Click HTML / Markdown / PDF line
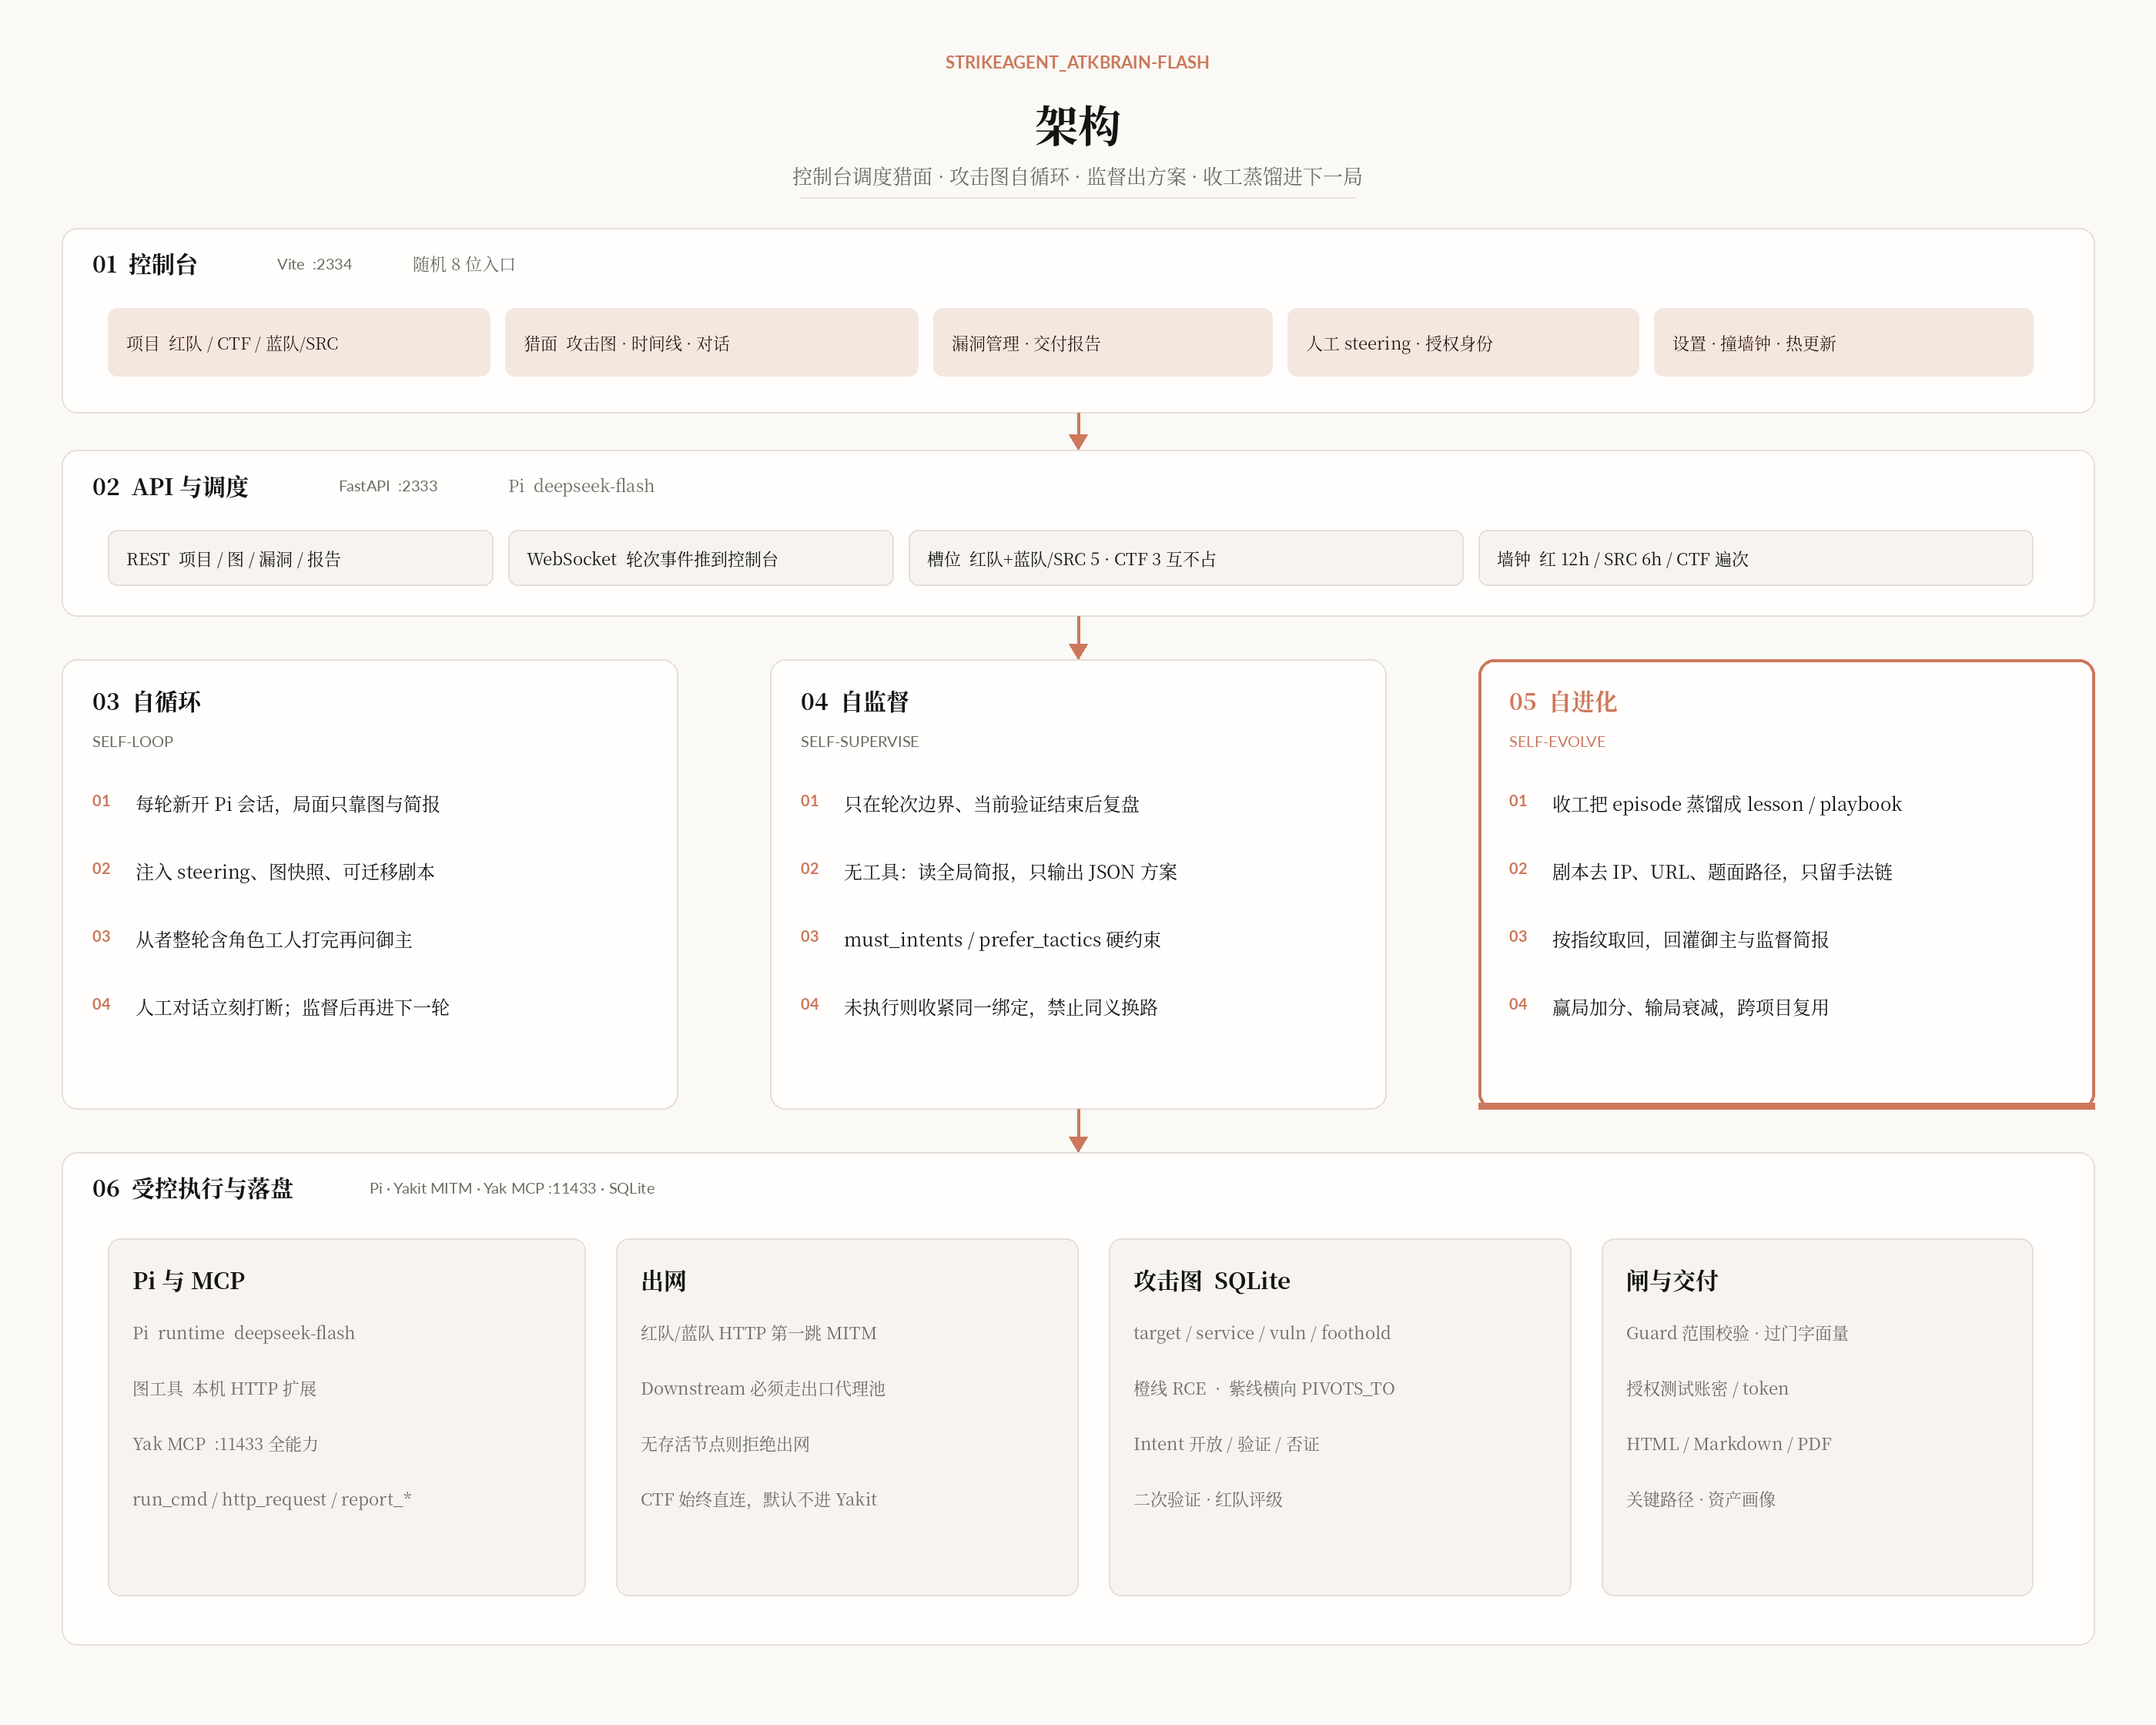 (1729, 1444)
